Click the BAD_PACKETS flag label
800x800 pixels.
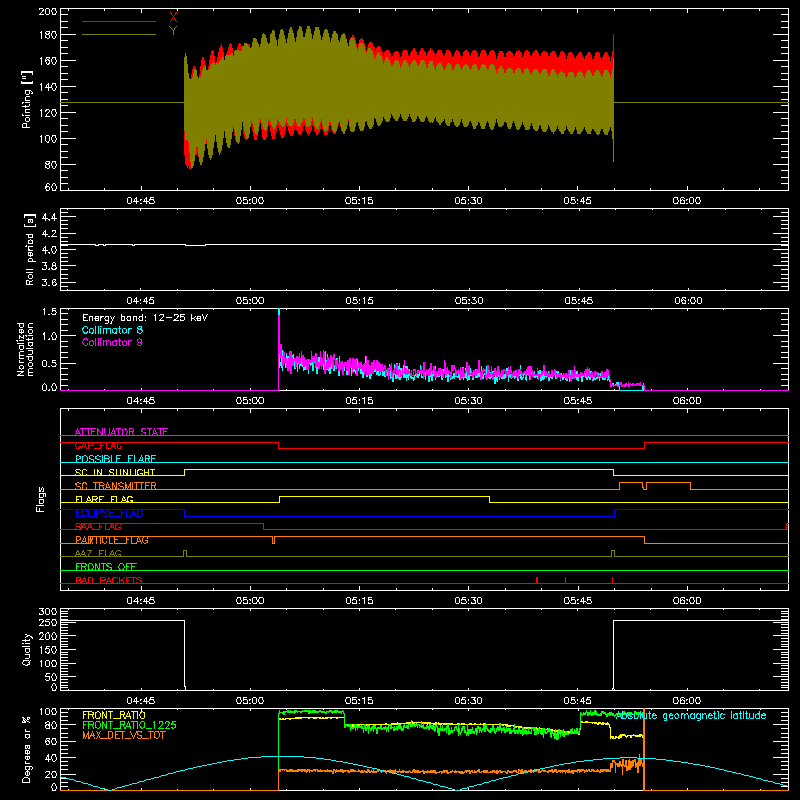[x=109, y=580]
